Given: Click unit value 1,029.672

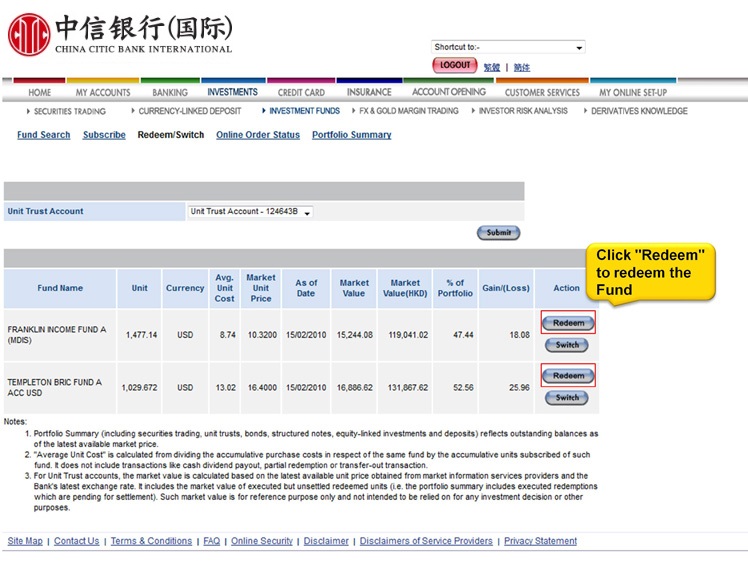Looking at the screenshot, I should (139, 388).
